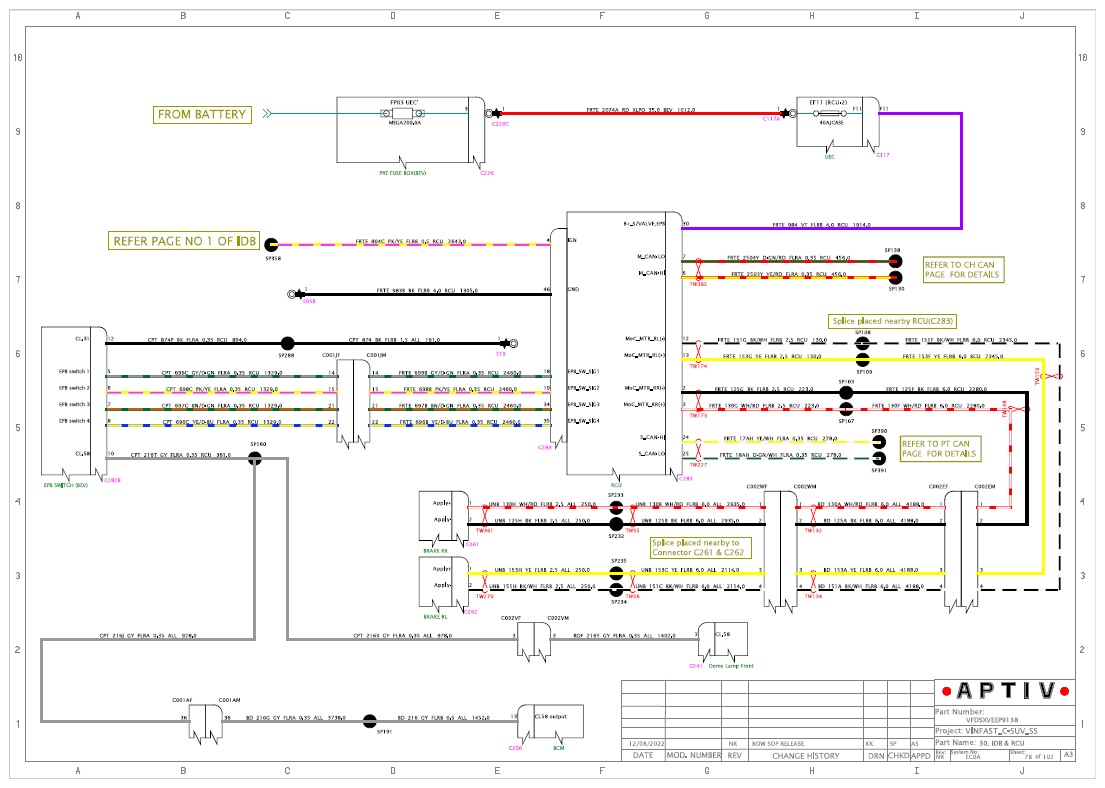Click the C001JF/C001JM inline connector

(x=354, y=403)
